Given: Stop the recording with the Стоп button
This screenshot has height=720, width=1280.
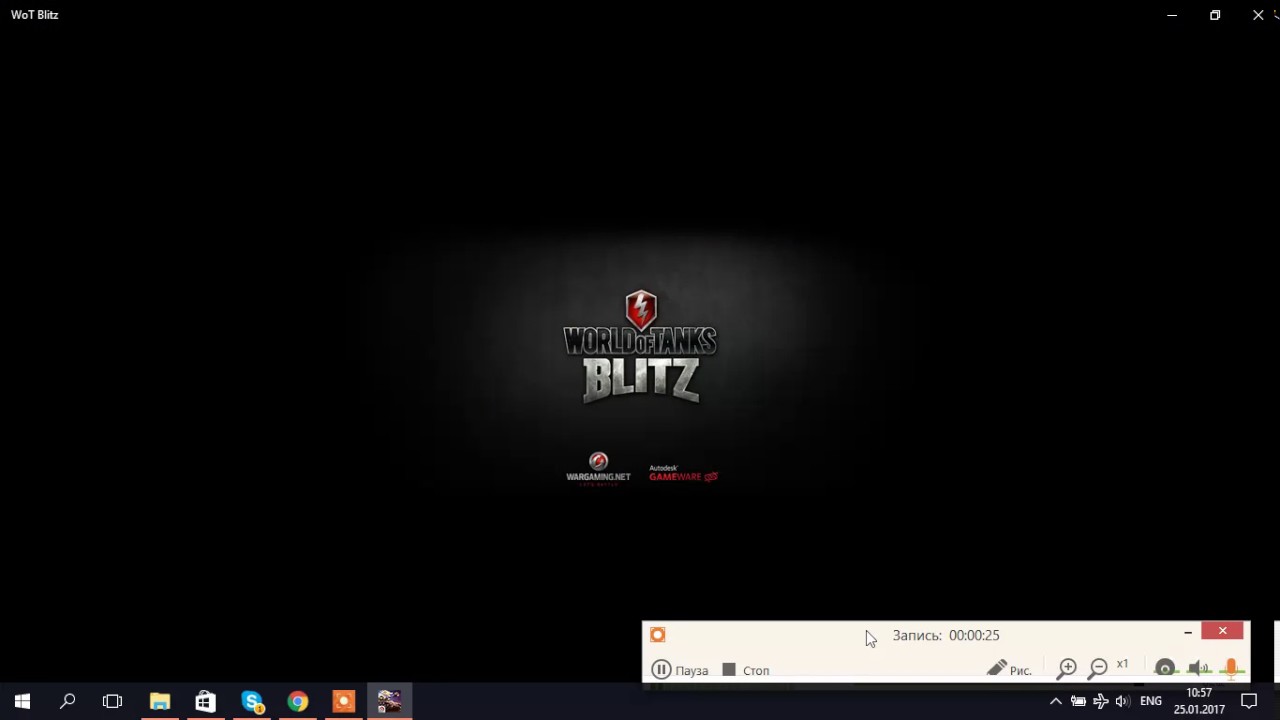Looking at the screenshot, I should coord(746,670).
